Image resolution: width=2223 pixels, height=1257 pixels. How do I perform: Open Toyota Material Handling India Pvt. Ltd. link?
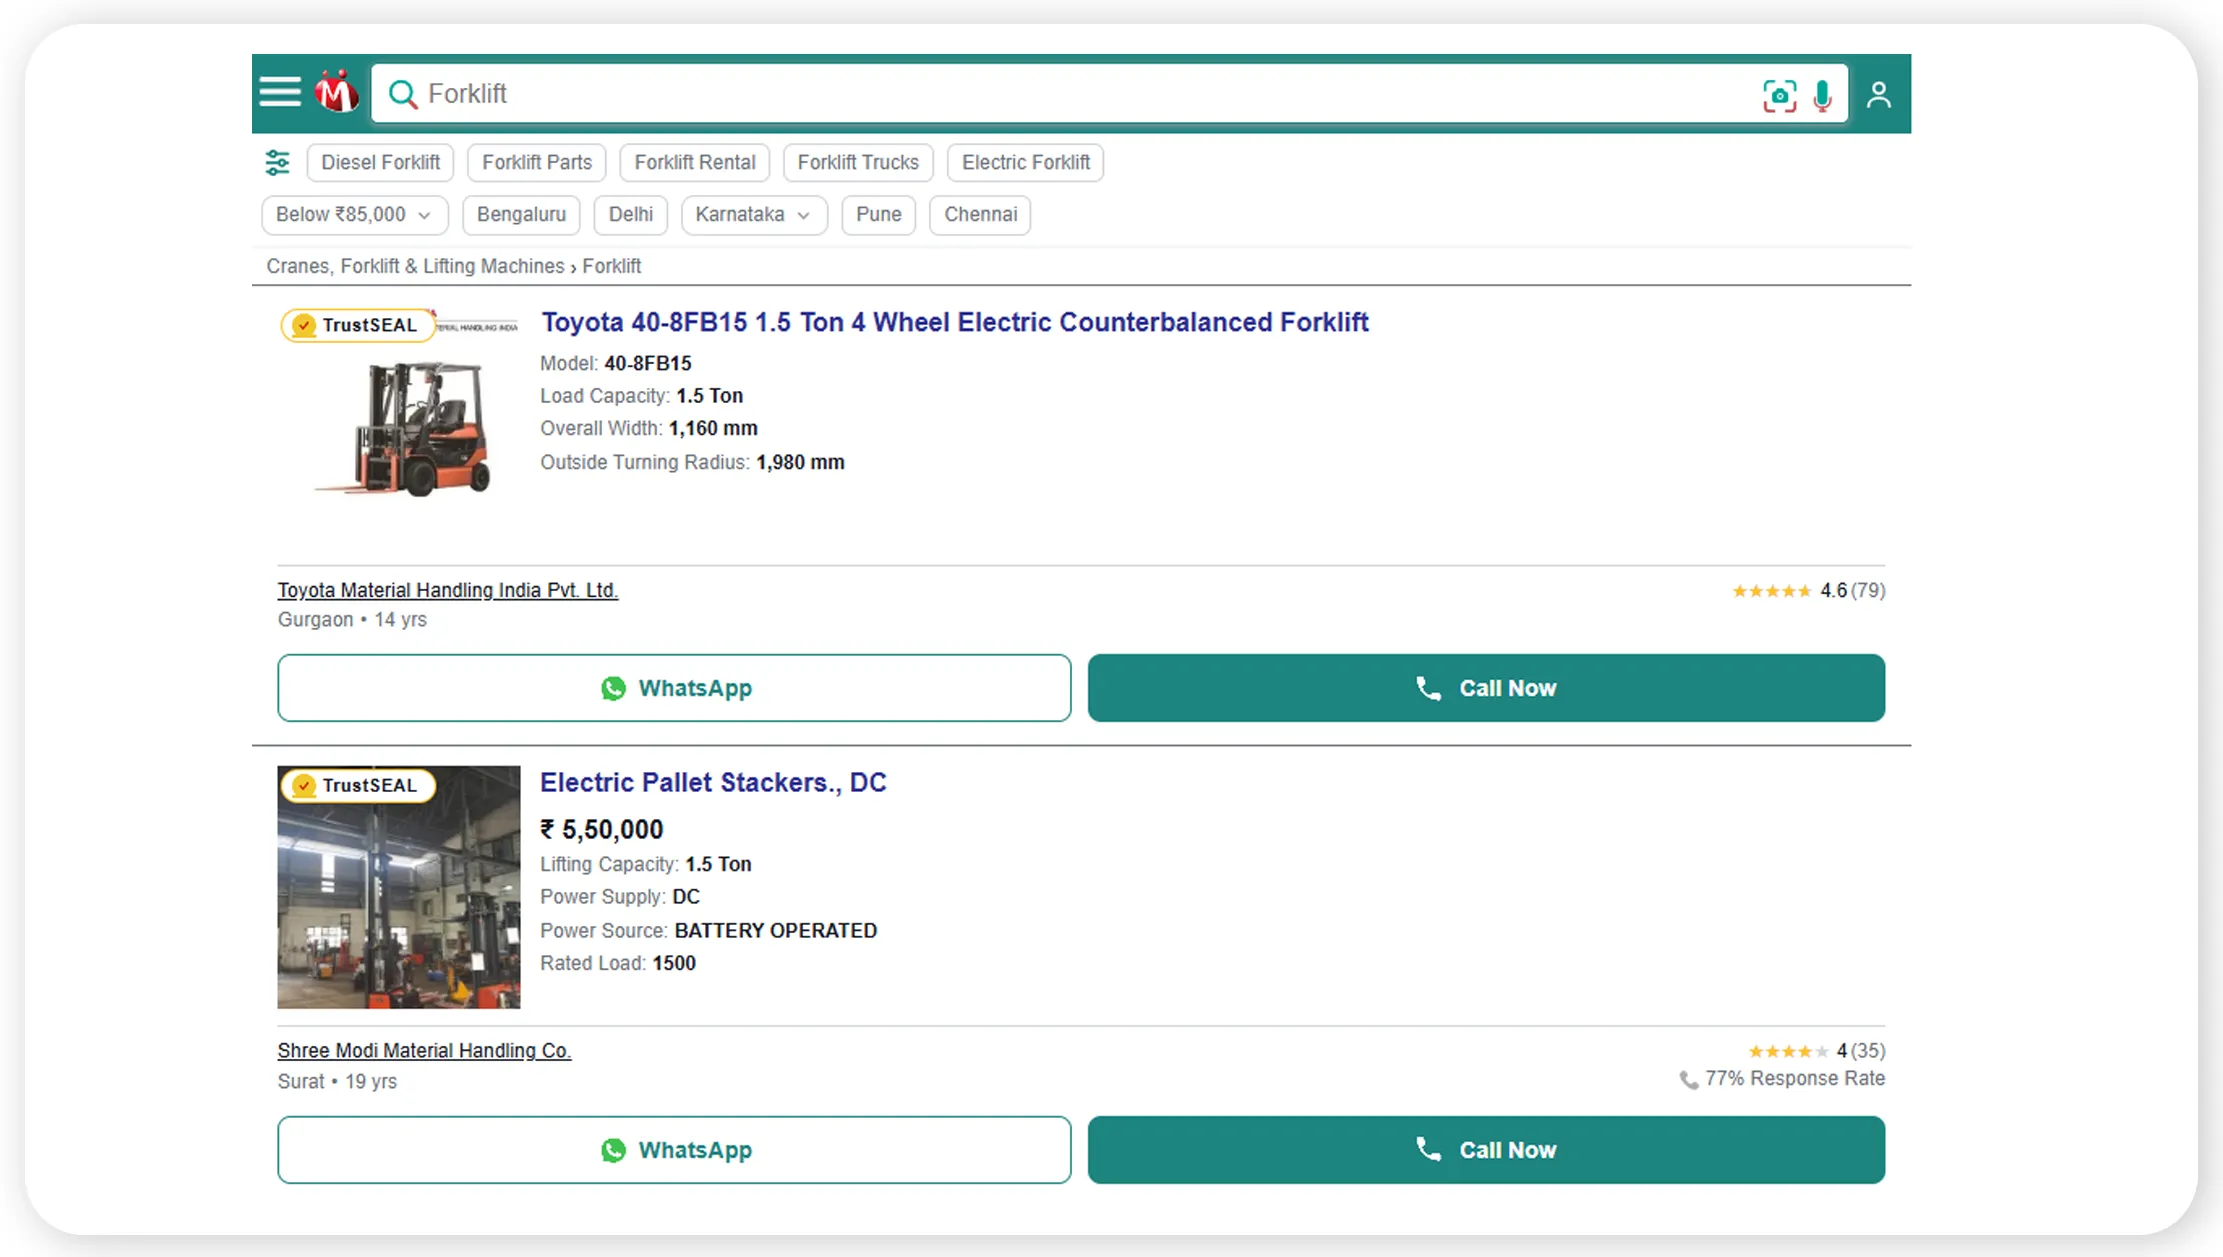pos(448,590)
